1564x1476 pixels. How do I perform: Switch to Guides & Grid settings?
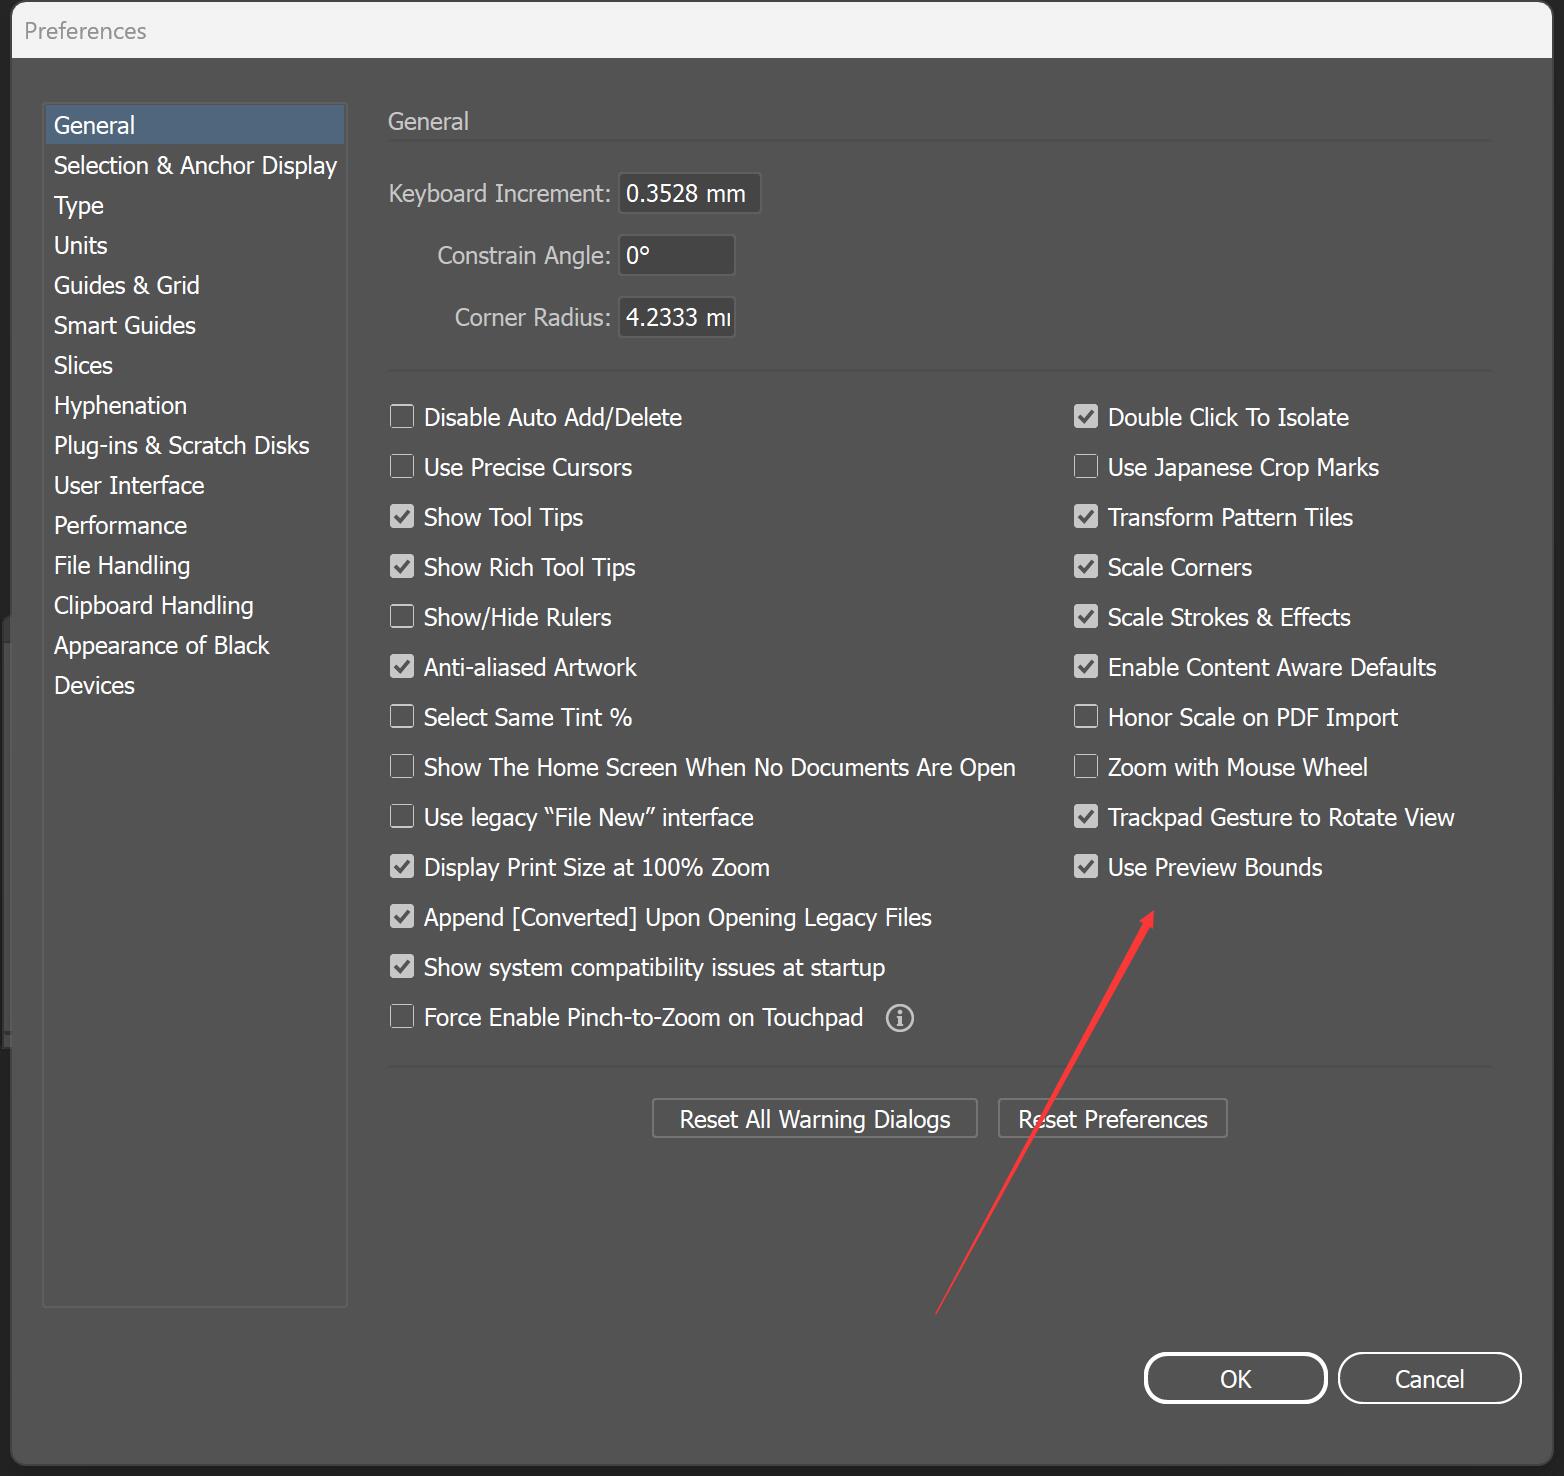click(x=126, y=285)
